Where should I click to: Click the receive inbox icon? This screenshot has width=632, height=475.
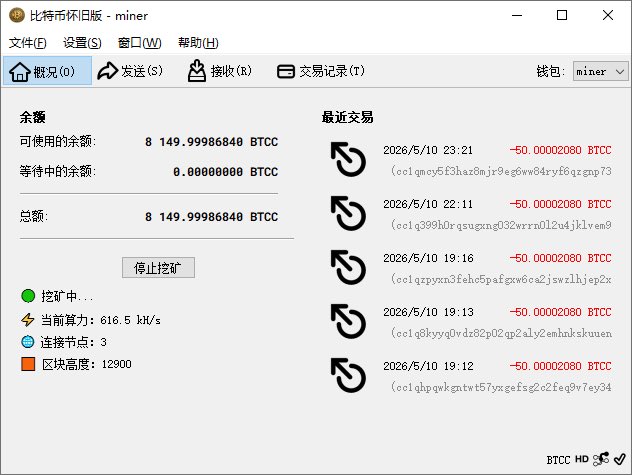[197, 71]
